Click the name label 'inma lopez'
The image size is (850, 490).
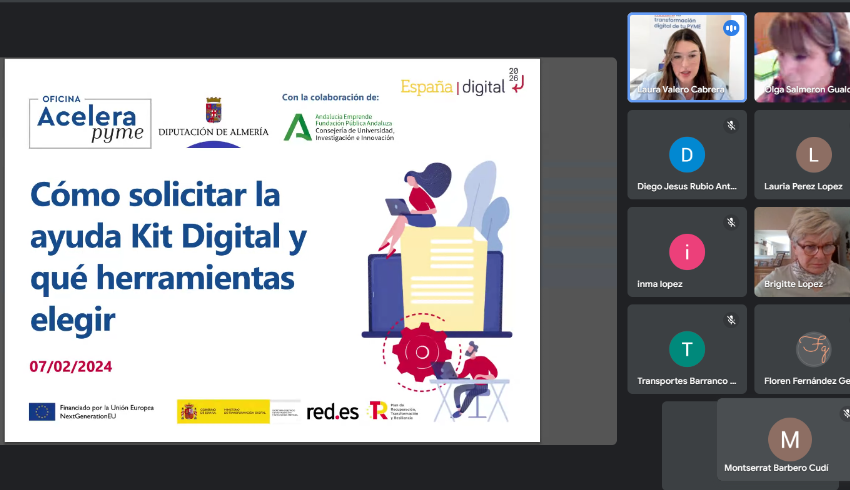tap(660, 284)
